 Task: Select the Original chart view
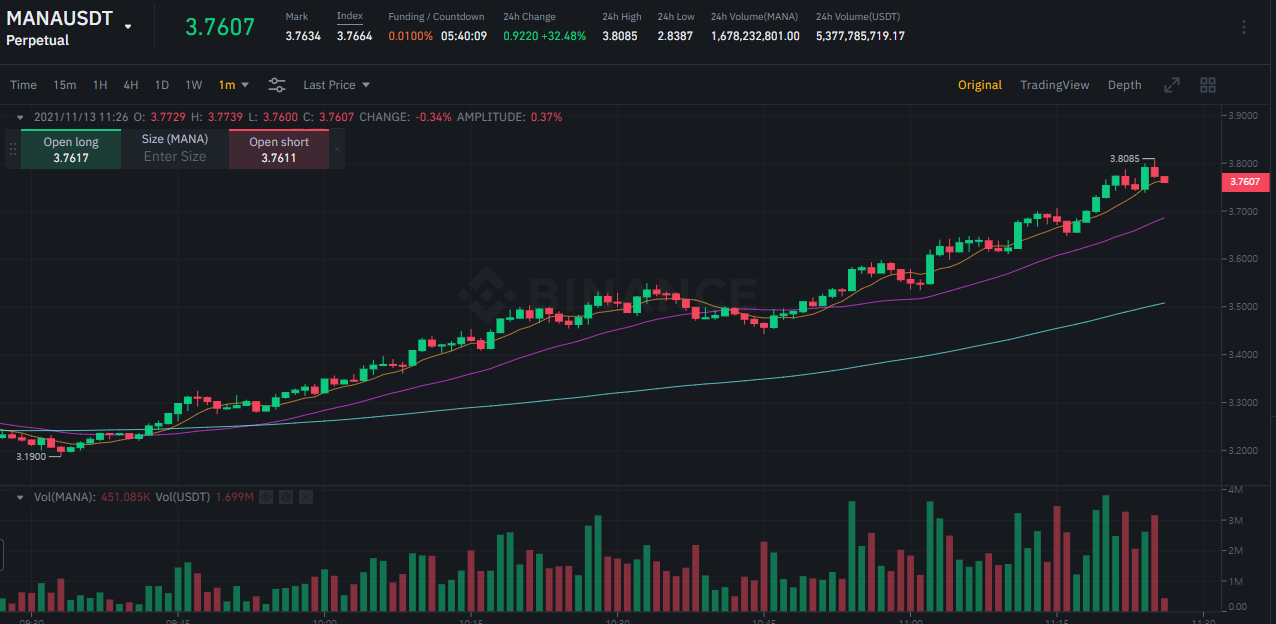[980, 85]
